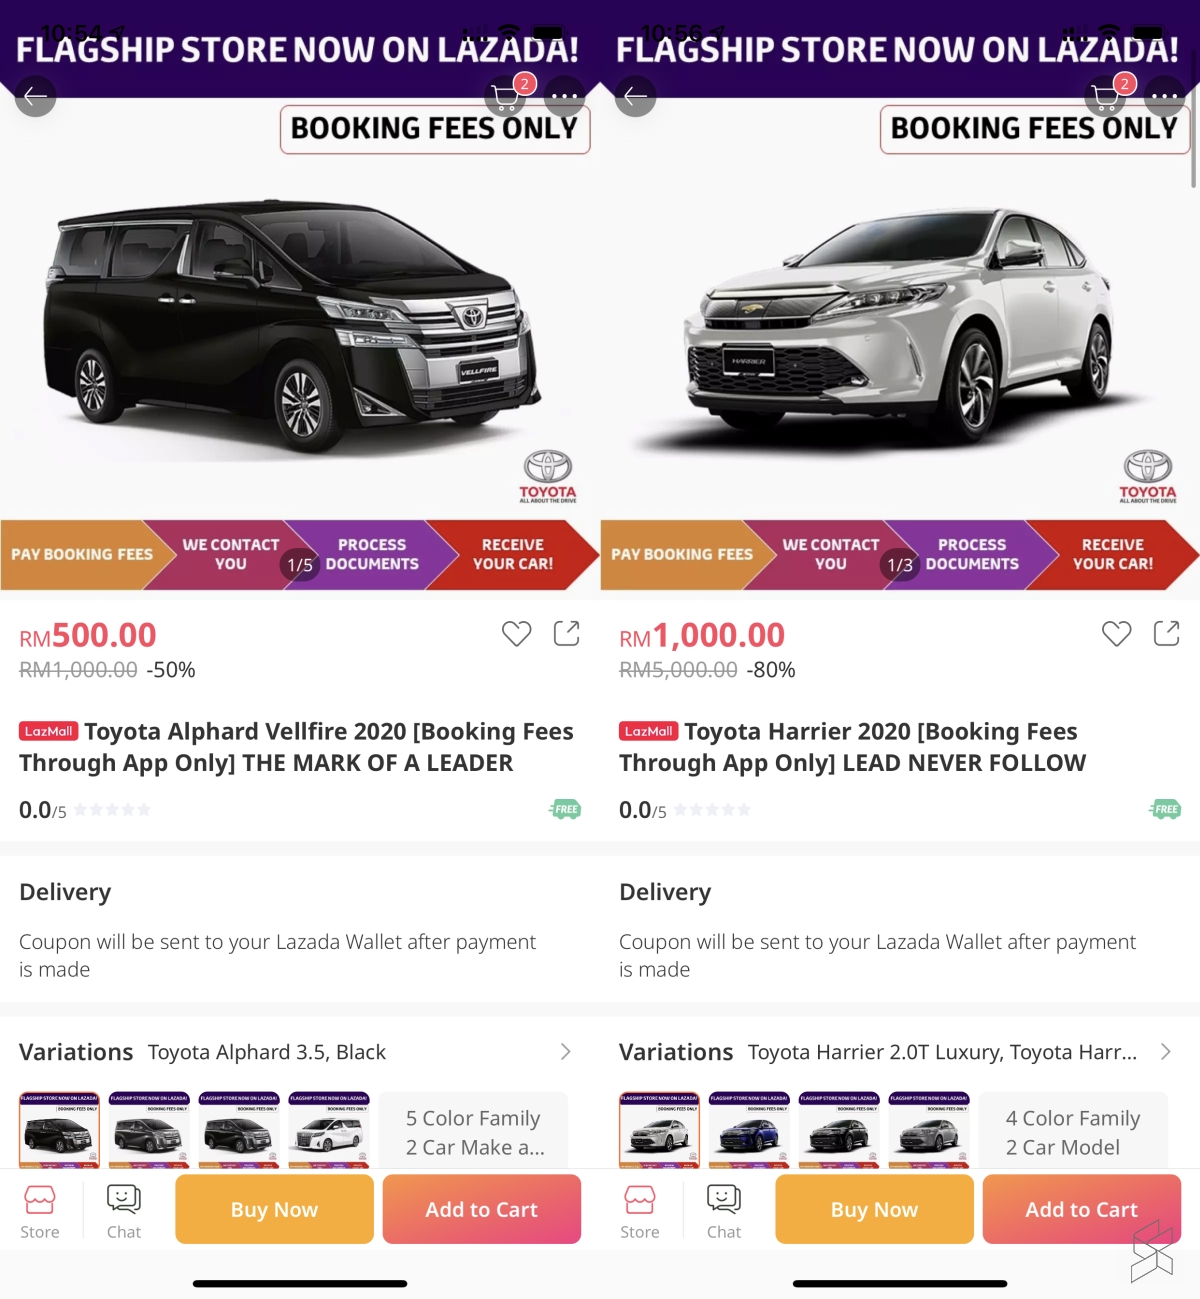Share the Toyota Harrier listing

(x=1166, y=633)
